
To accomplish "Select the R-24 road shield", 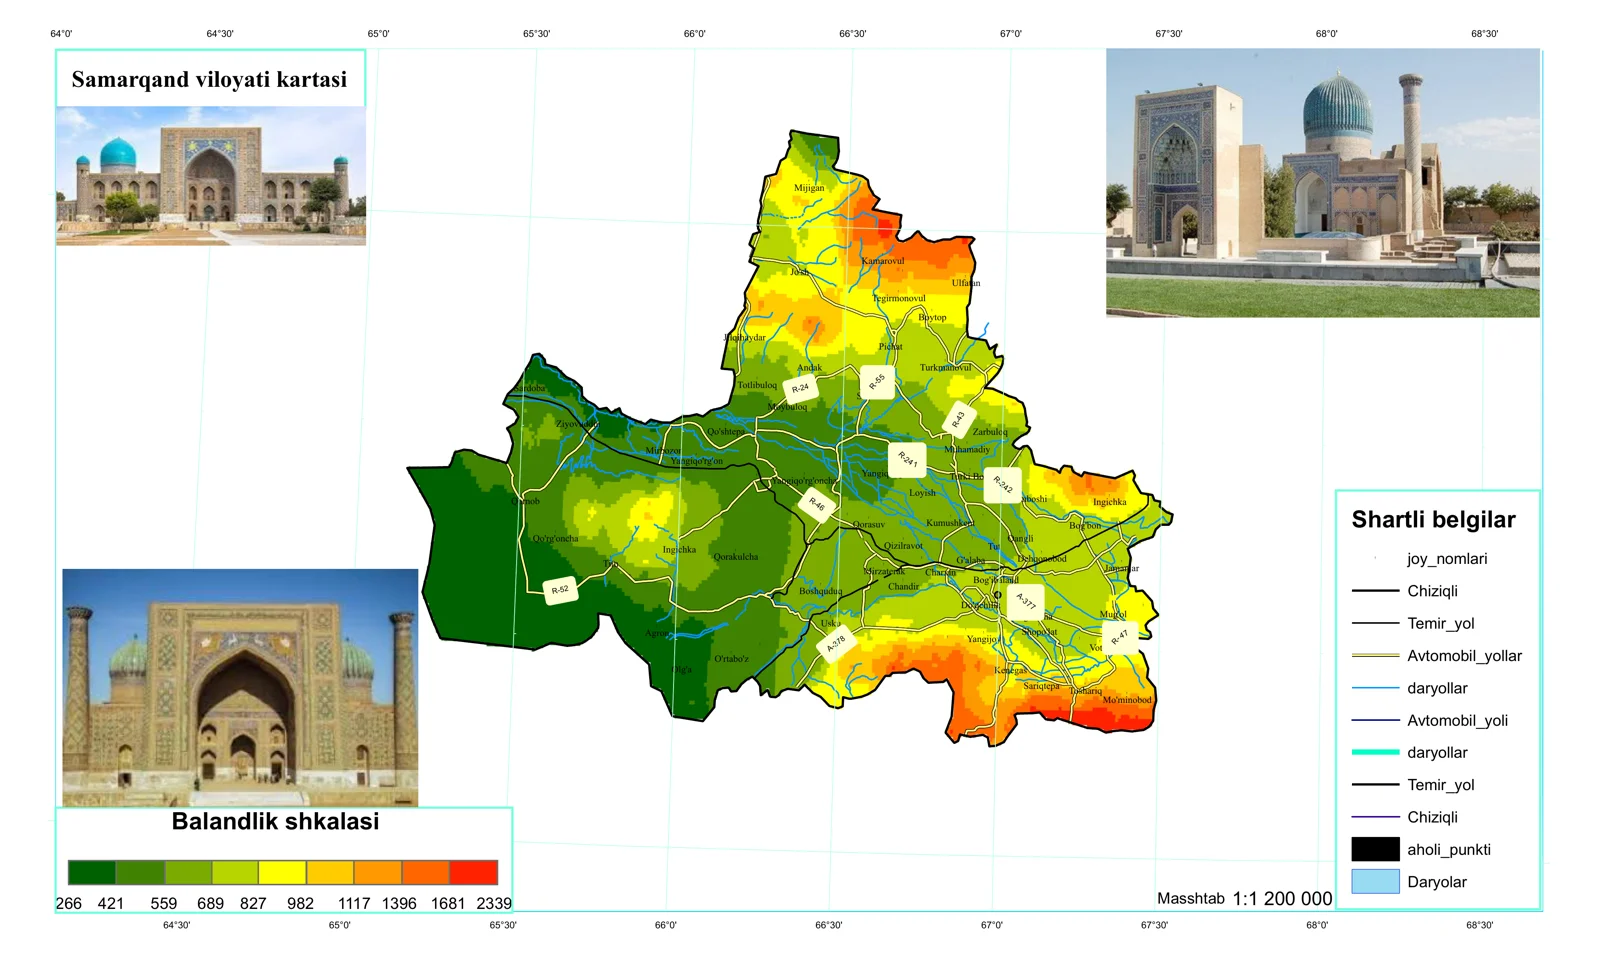I will [800, 388].
